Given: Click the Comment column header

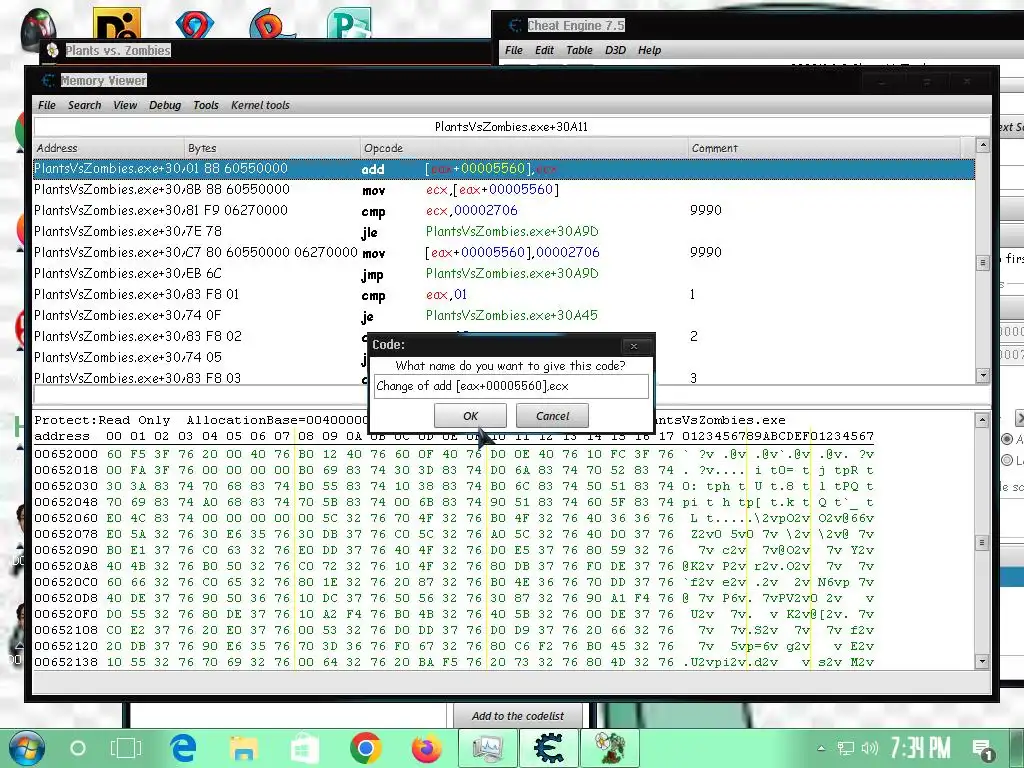Looking at the screenshot, I should point(824,148).
